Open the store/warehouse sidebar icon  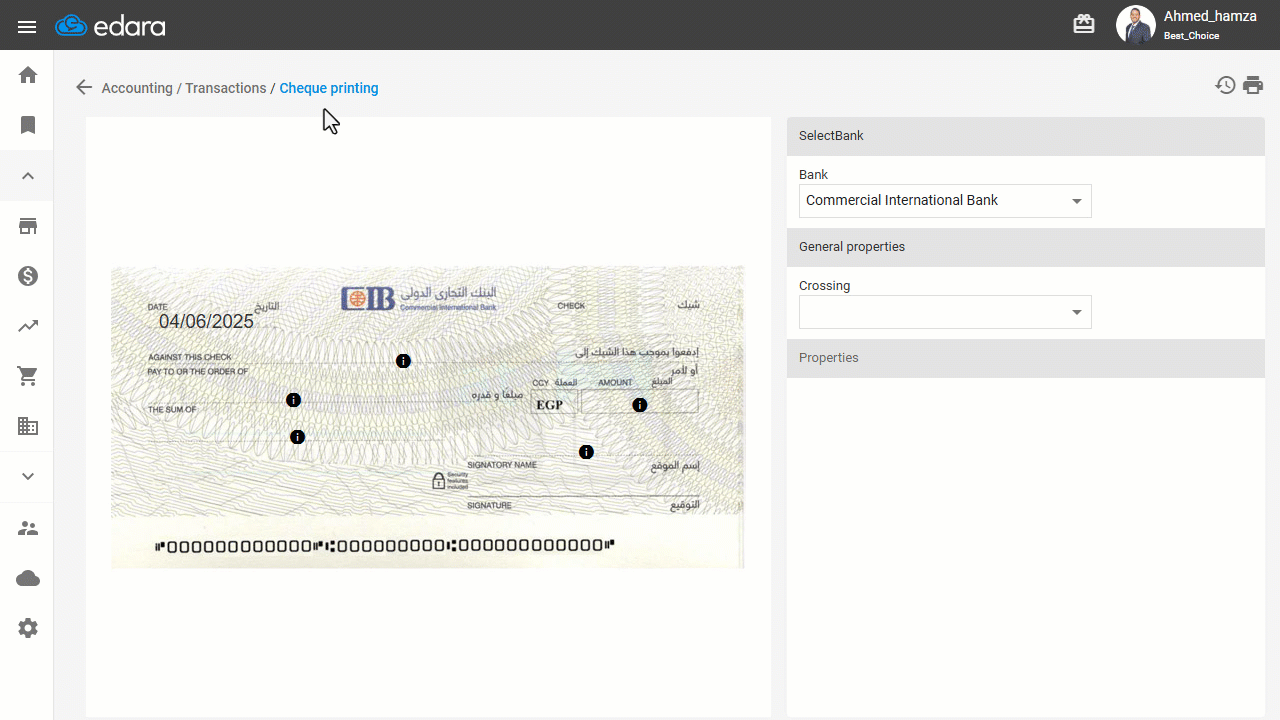(28, 226)
